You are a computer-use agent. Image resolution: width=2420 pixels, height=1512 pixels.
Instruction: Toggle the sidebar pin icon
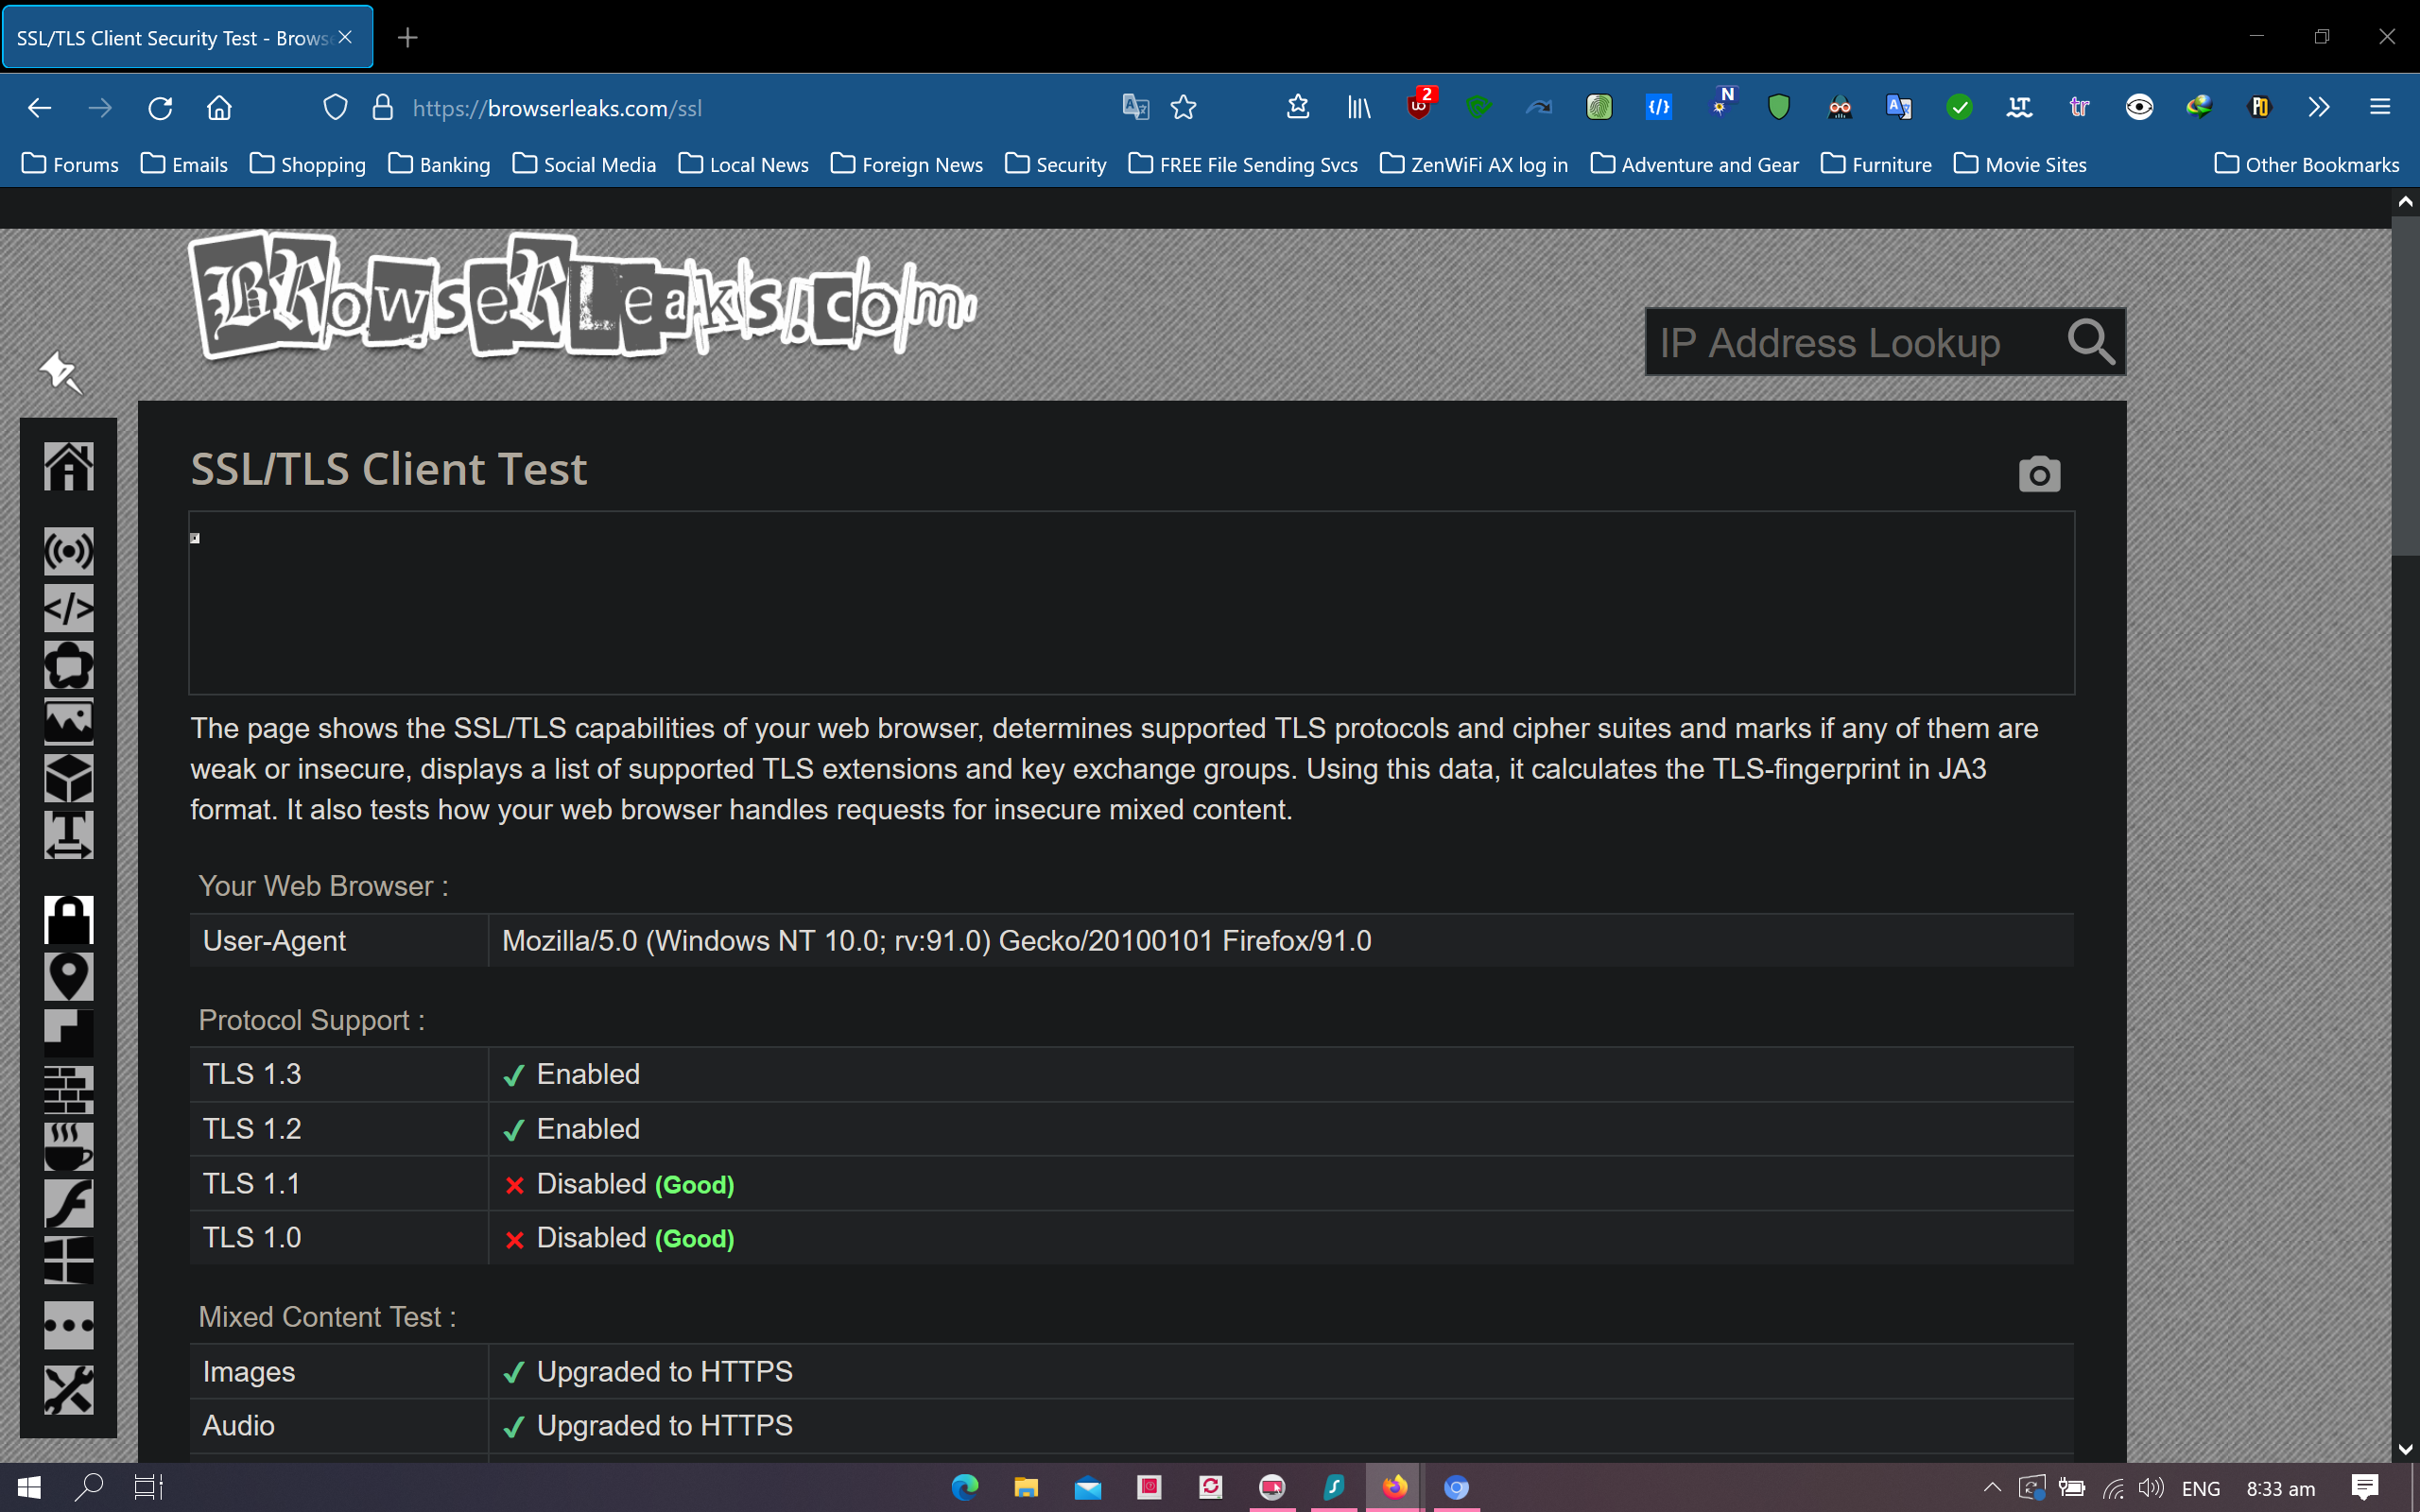(60, 371)
